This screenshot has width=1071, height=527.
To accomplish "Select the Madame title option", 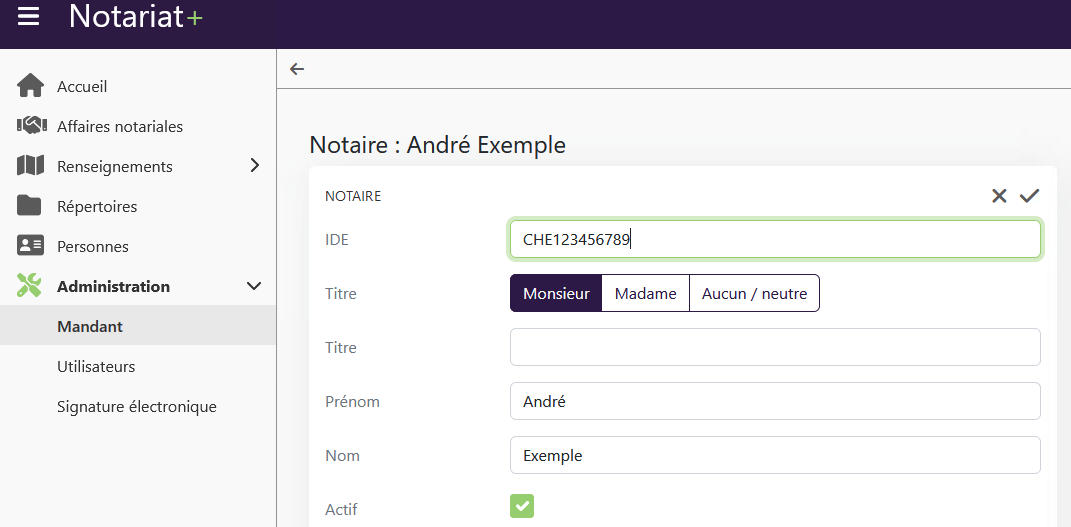I will 645,294.
